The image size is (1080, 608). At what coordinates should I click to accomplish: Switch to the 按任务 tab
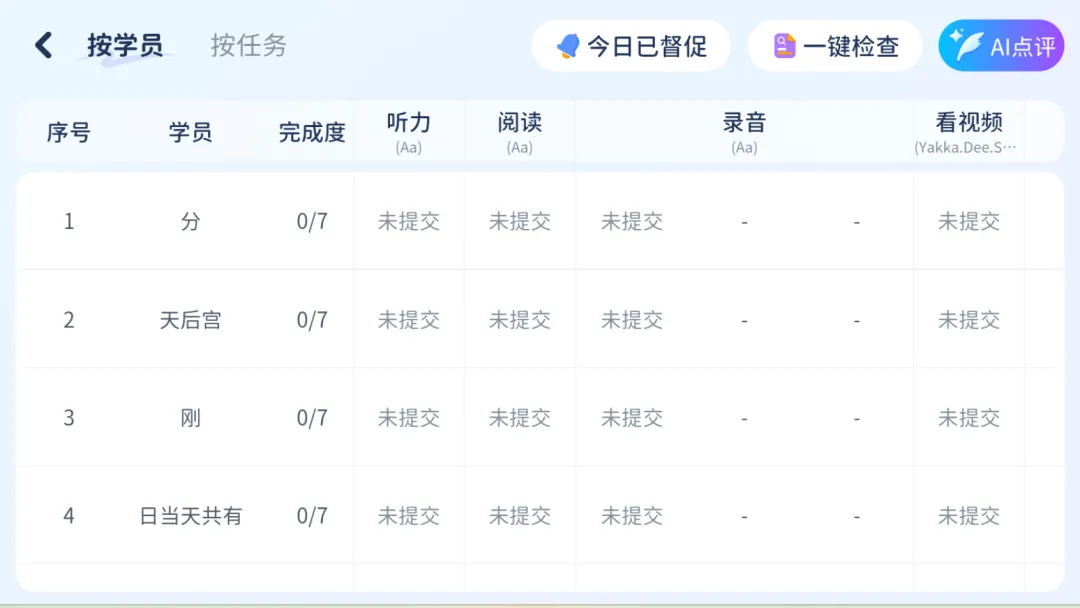(248, 46)
